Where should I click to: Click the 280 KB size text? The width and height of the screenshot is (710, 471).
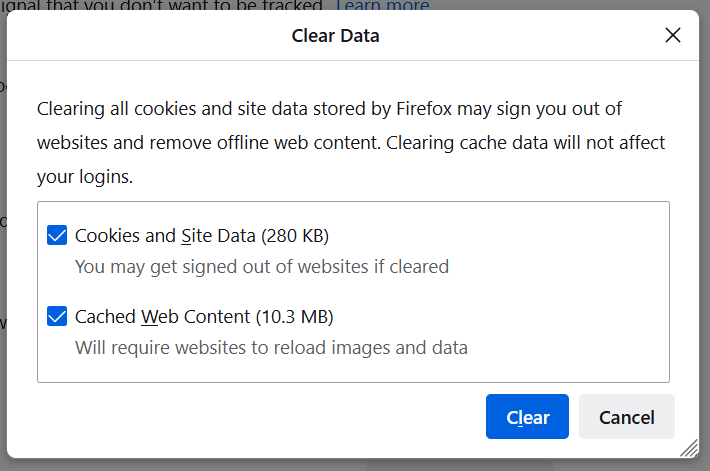click(295, 236)
